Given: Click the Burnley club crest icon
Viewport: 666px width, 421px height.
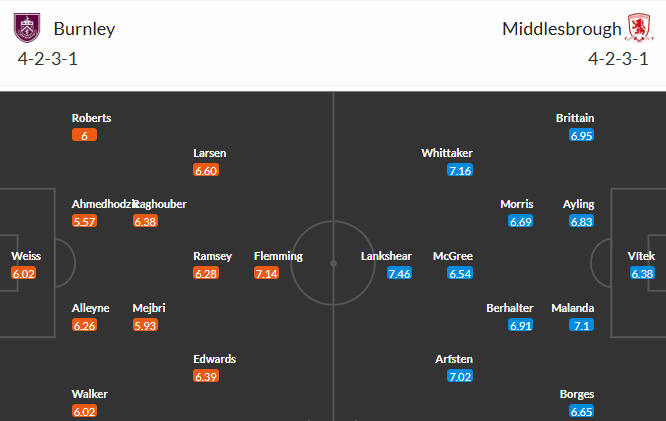Looking at the screenshot, I should coord(27,28).
